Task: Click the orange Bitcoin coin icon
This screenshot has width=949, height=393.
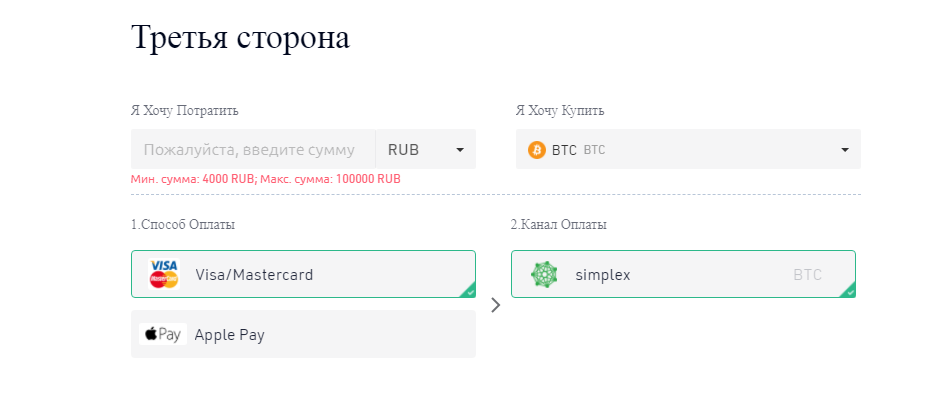Action: pyautogui.click(x=536, y=150)
